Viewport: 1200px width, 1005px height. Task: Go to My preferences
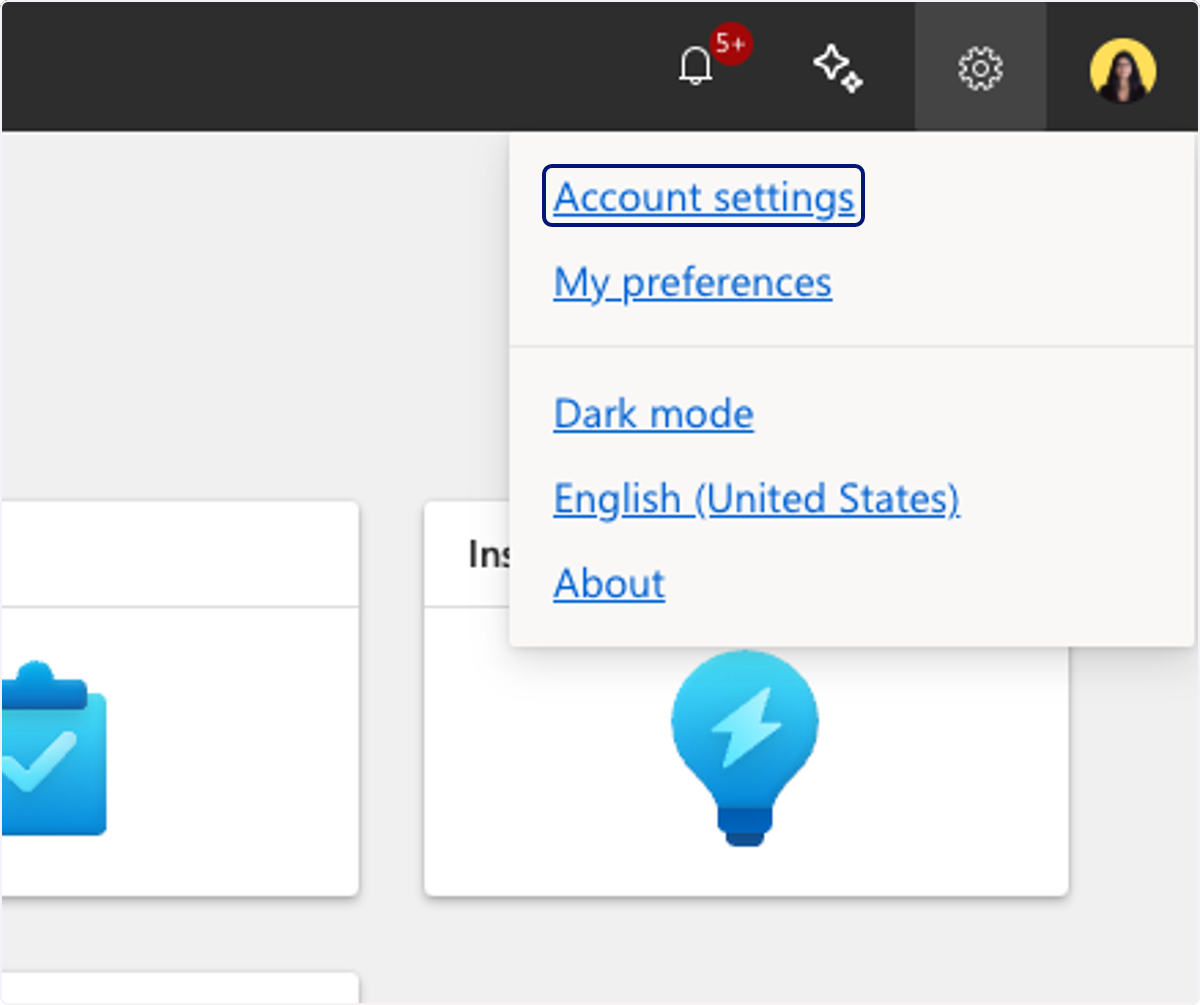(x=692, y=282)
